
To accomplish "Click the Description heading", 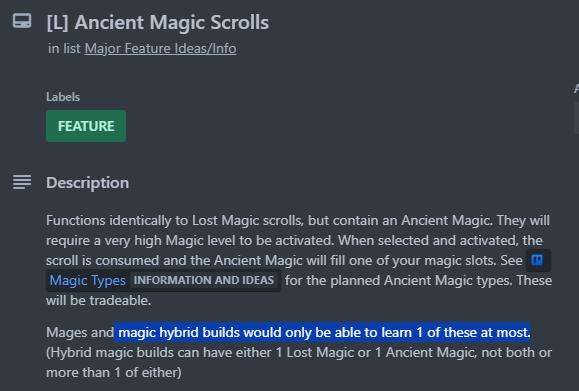I will coord(88,183).
